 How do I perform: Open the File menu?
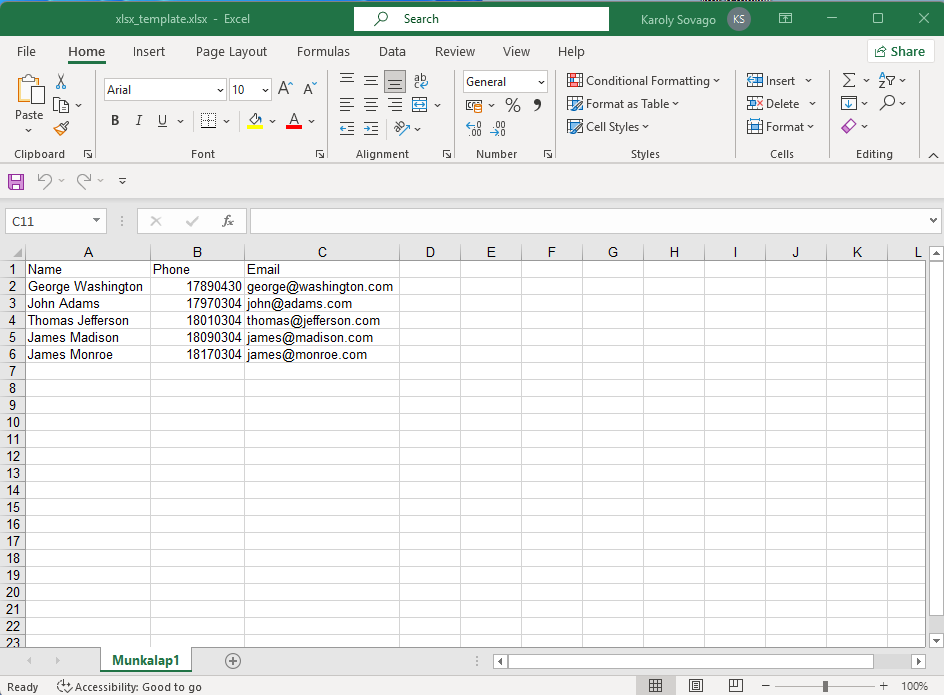26,52
